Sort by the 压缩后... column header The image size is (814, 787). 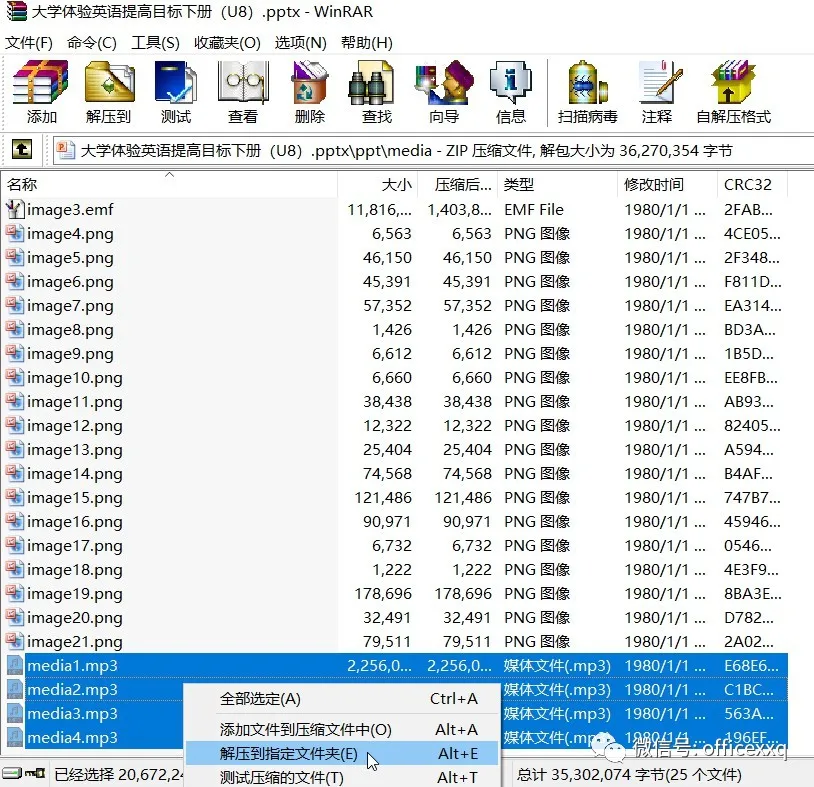pyautogui.click(x=458, y=184)
